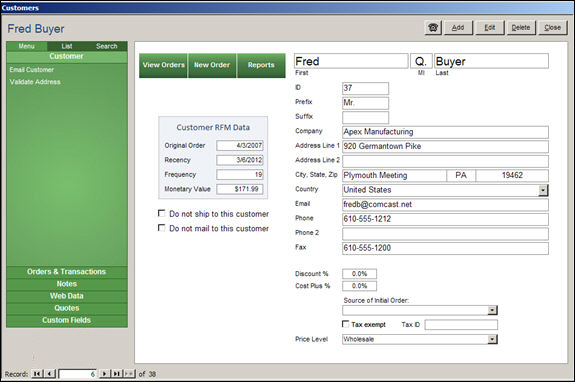This screenshot has width=575, height=382.
Task: Click the new record navigation button
Action: click(x=129, y=374)
